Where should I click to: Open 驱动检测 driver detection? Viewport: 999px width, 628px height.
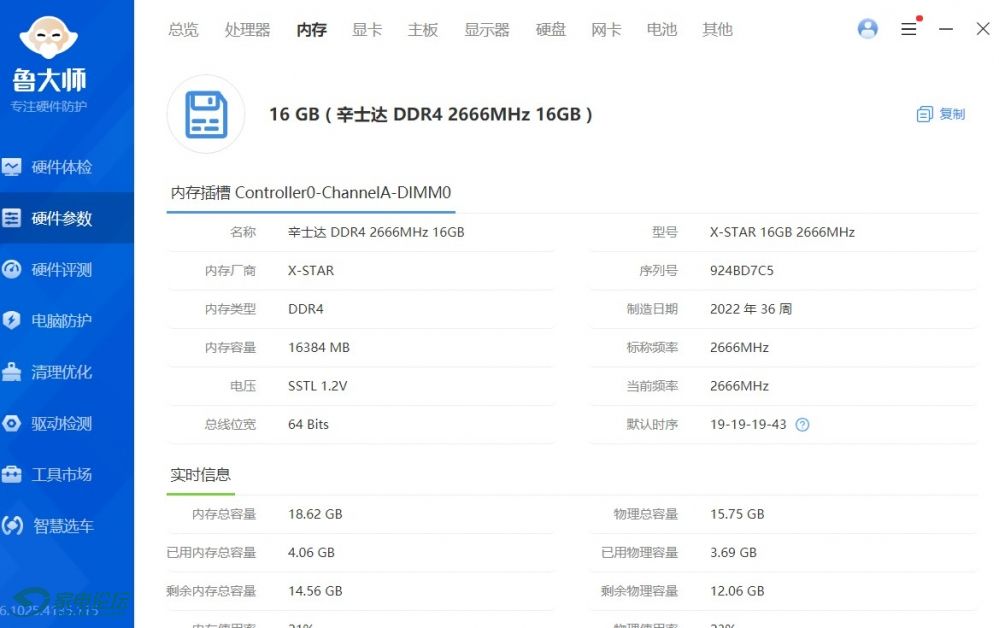[x=67, y=424]
